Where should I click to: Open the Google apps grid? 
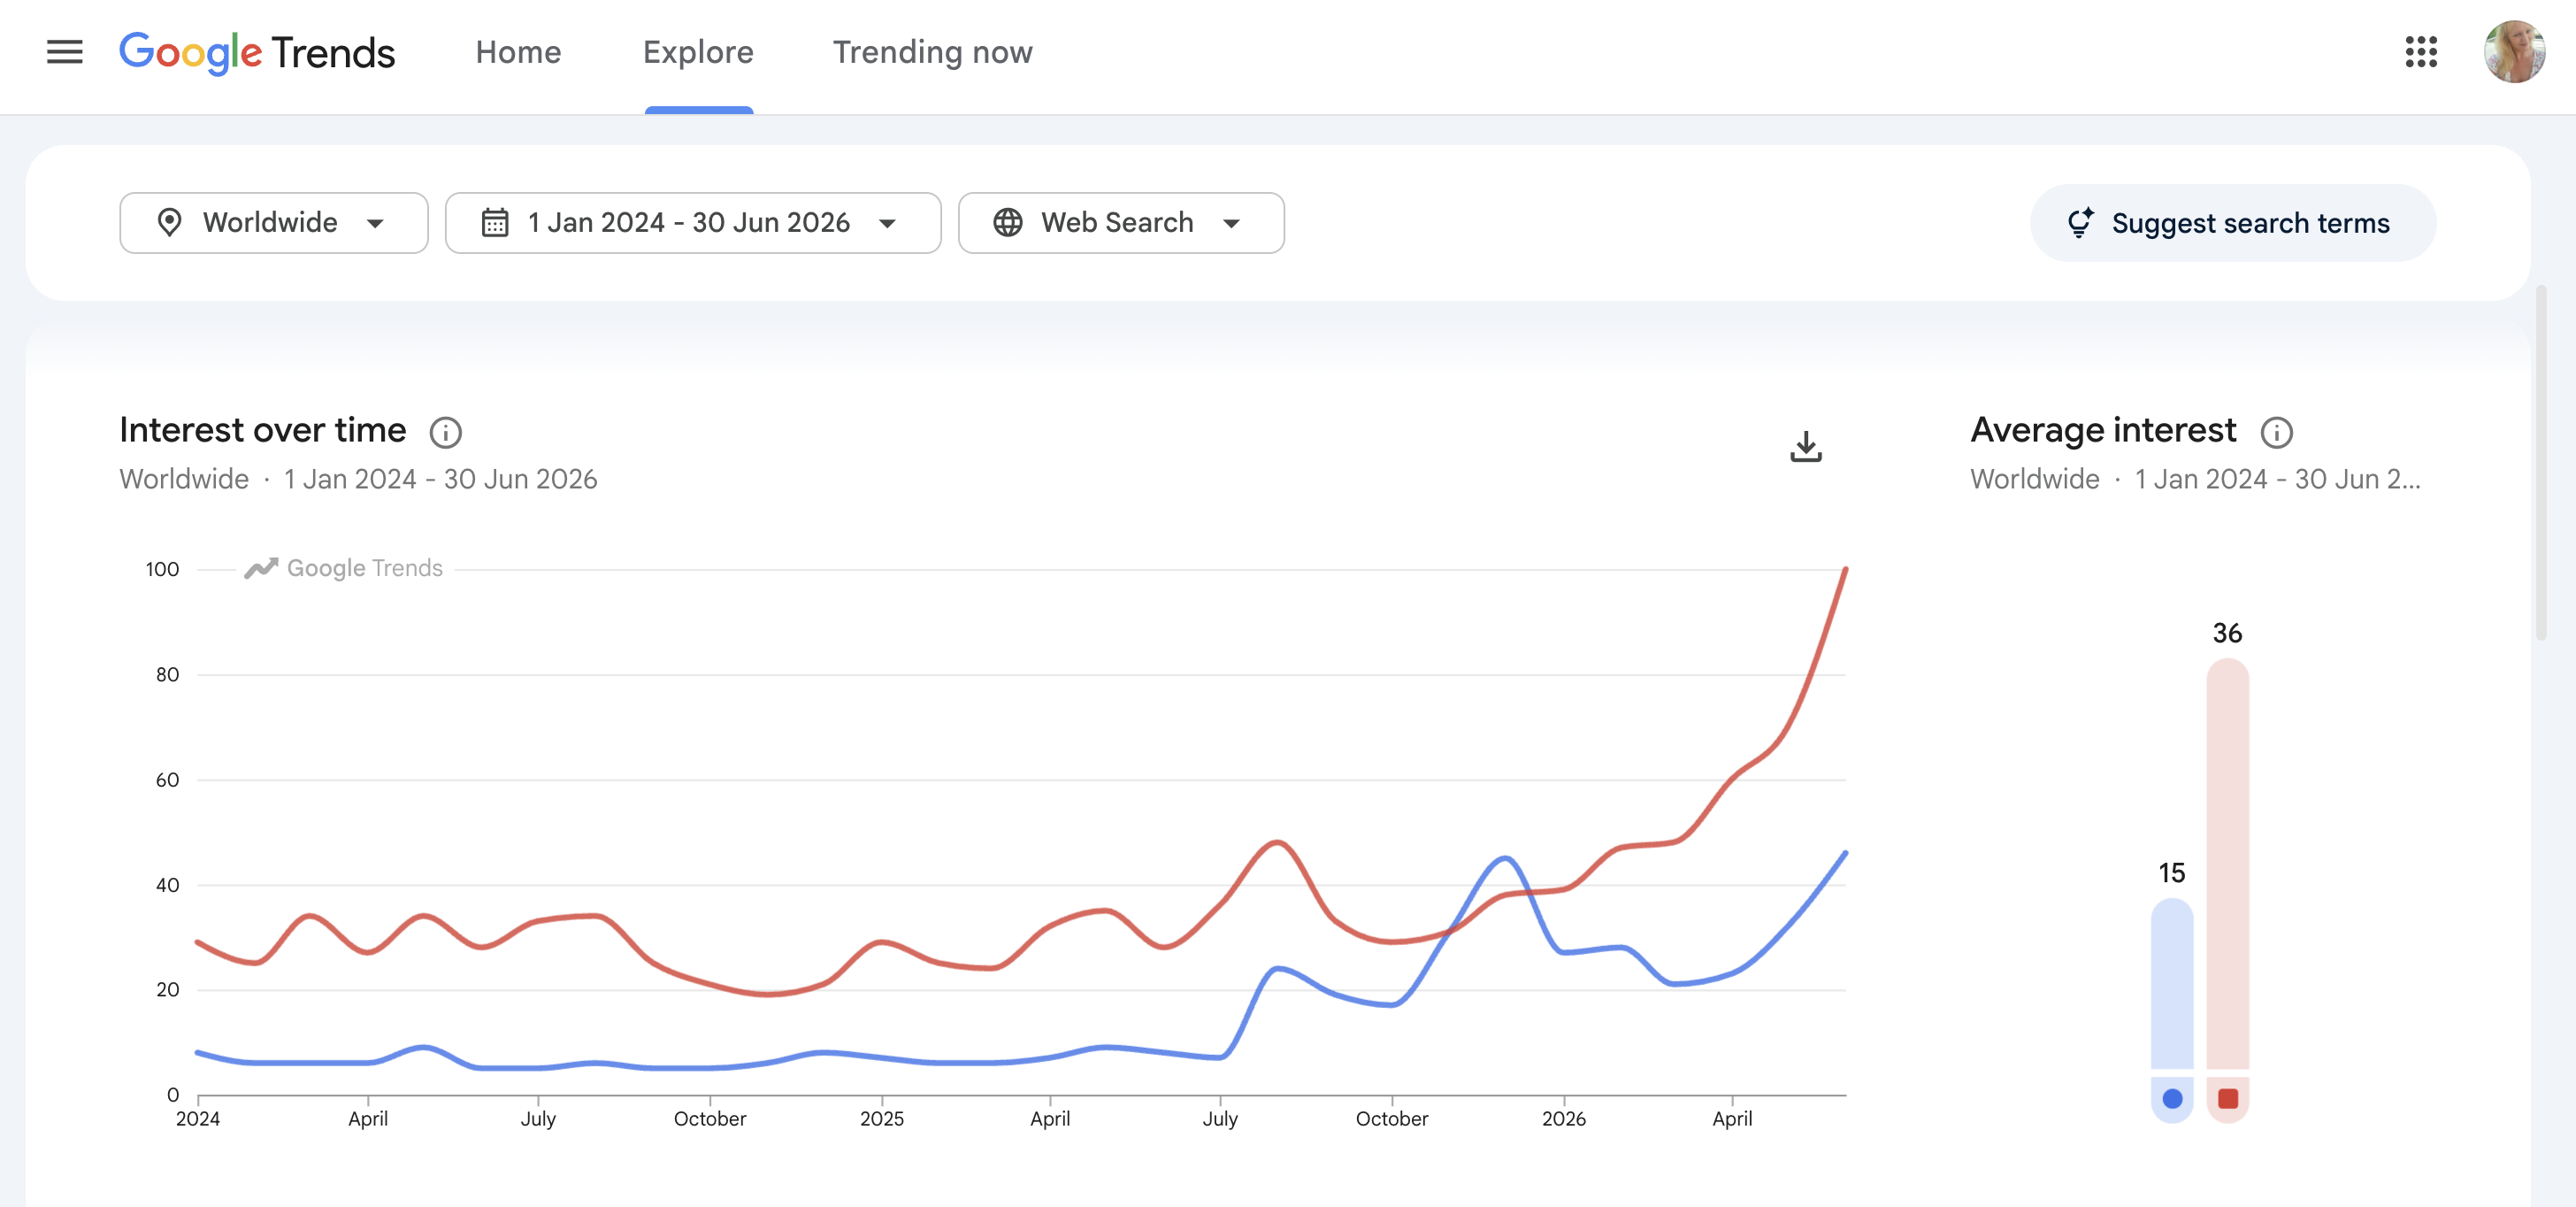tap(2420, 52)
